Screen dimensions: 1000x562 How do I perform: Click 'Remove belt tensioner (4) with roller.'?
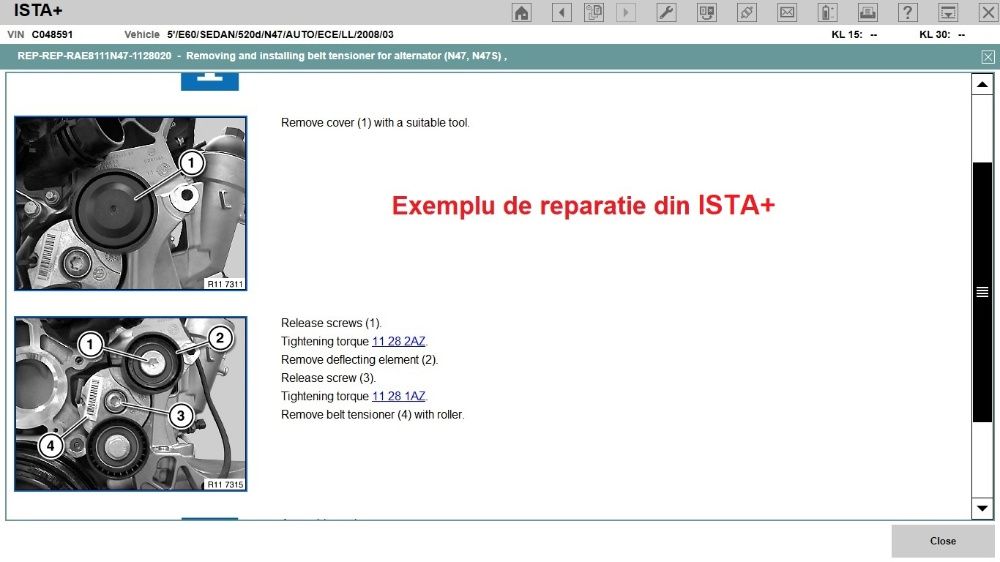(x=372, y=415)
